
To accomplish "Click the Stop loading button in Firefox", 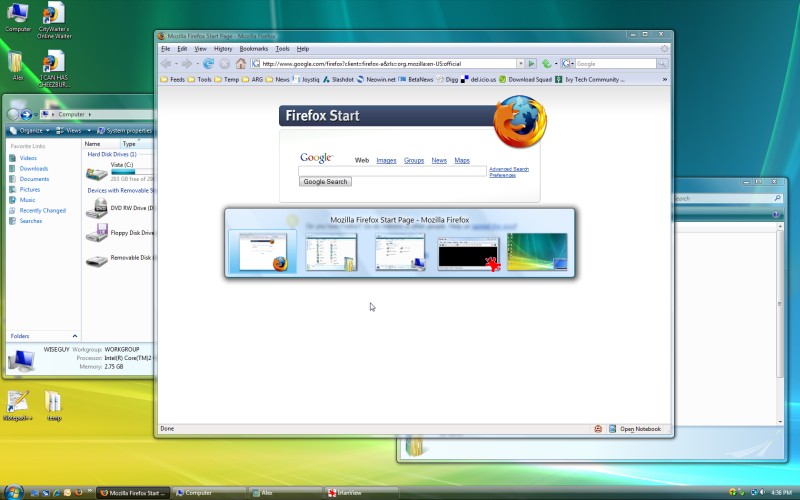I will point(224,64).
